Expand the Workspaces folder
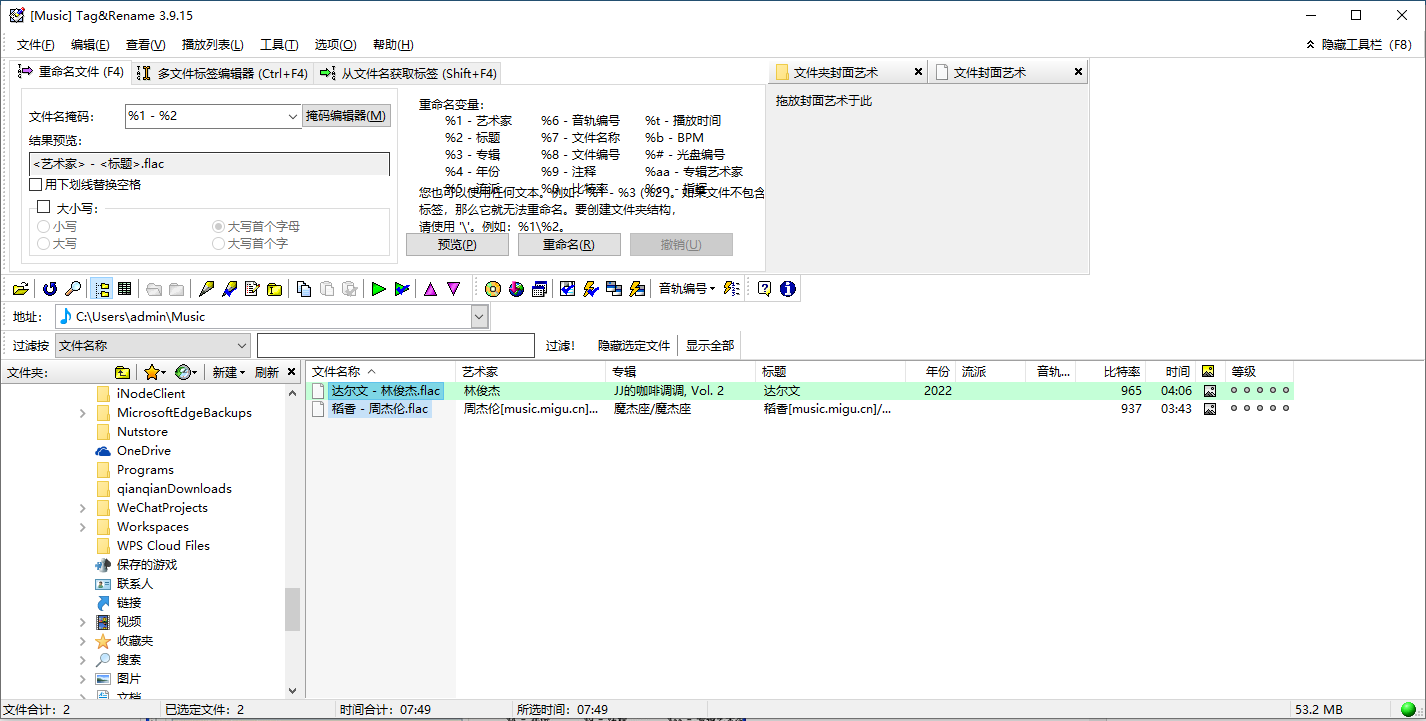The image size is (1426, 721). click(83, 527)
